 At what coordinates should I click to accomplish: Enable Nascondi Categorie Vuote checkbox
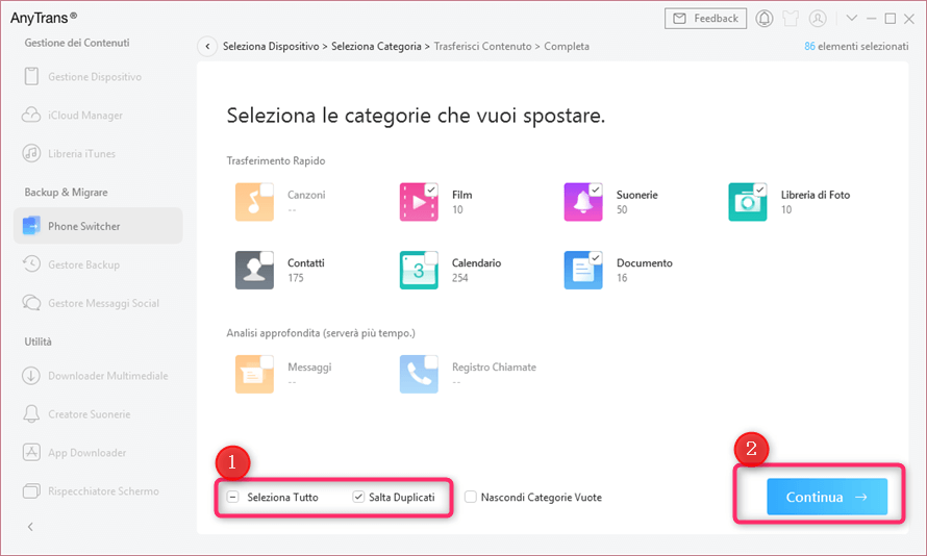pos(470,497)
